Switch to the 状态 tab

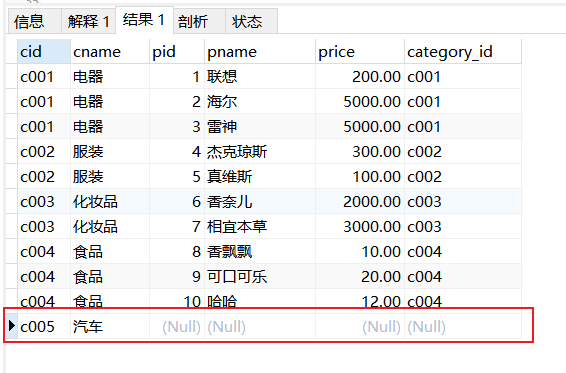point(252,21)
